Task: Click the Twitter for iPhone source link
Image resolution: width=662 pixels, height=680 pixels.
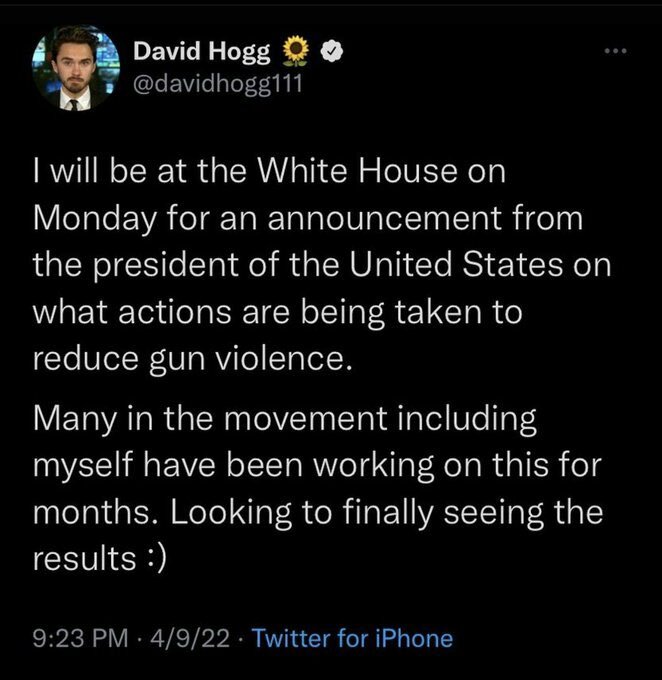Action: tap(352, 638)
